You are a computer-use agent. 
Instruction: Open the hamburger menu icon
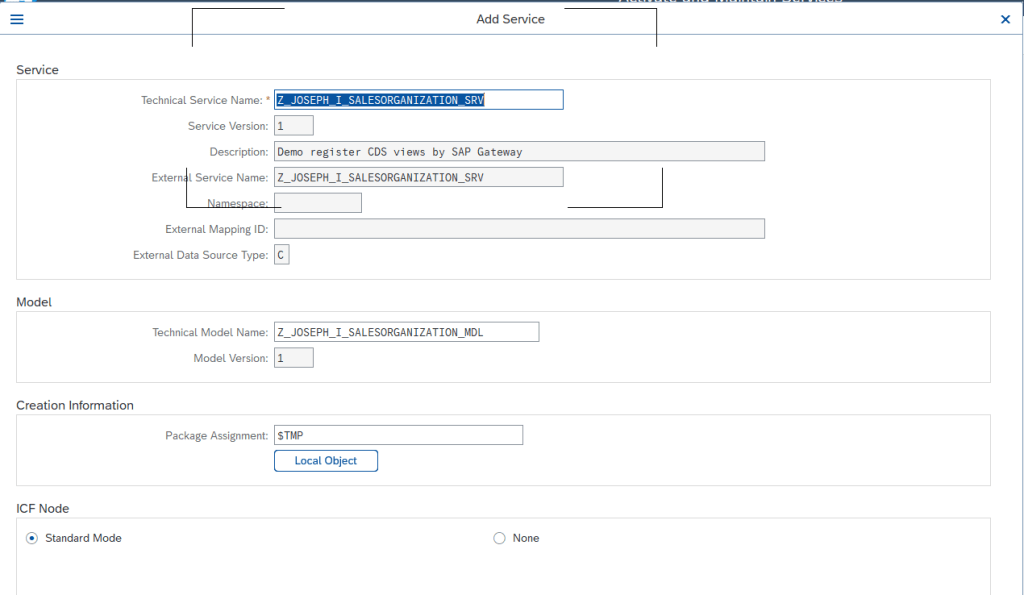pos(17,19)
